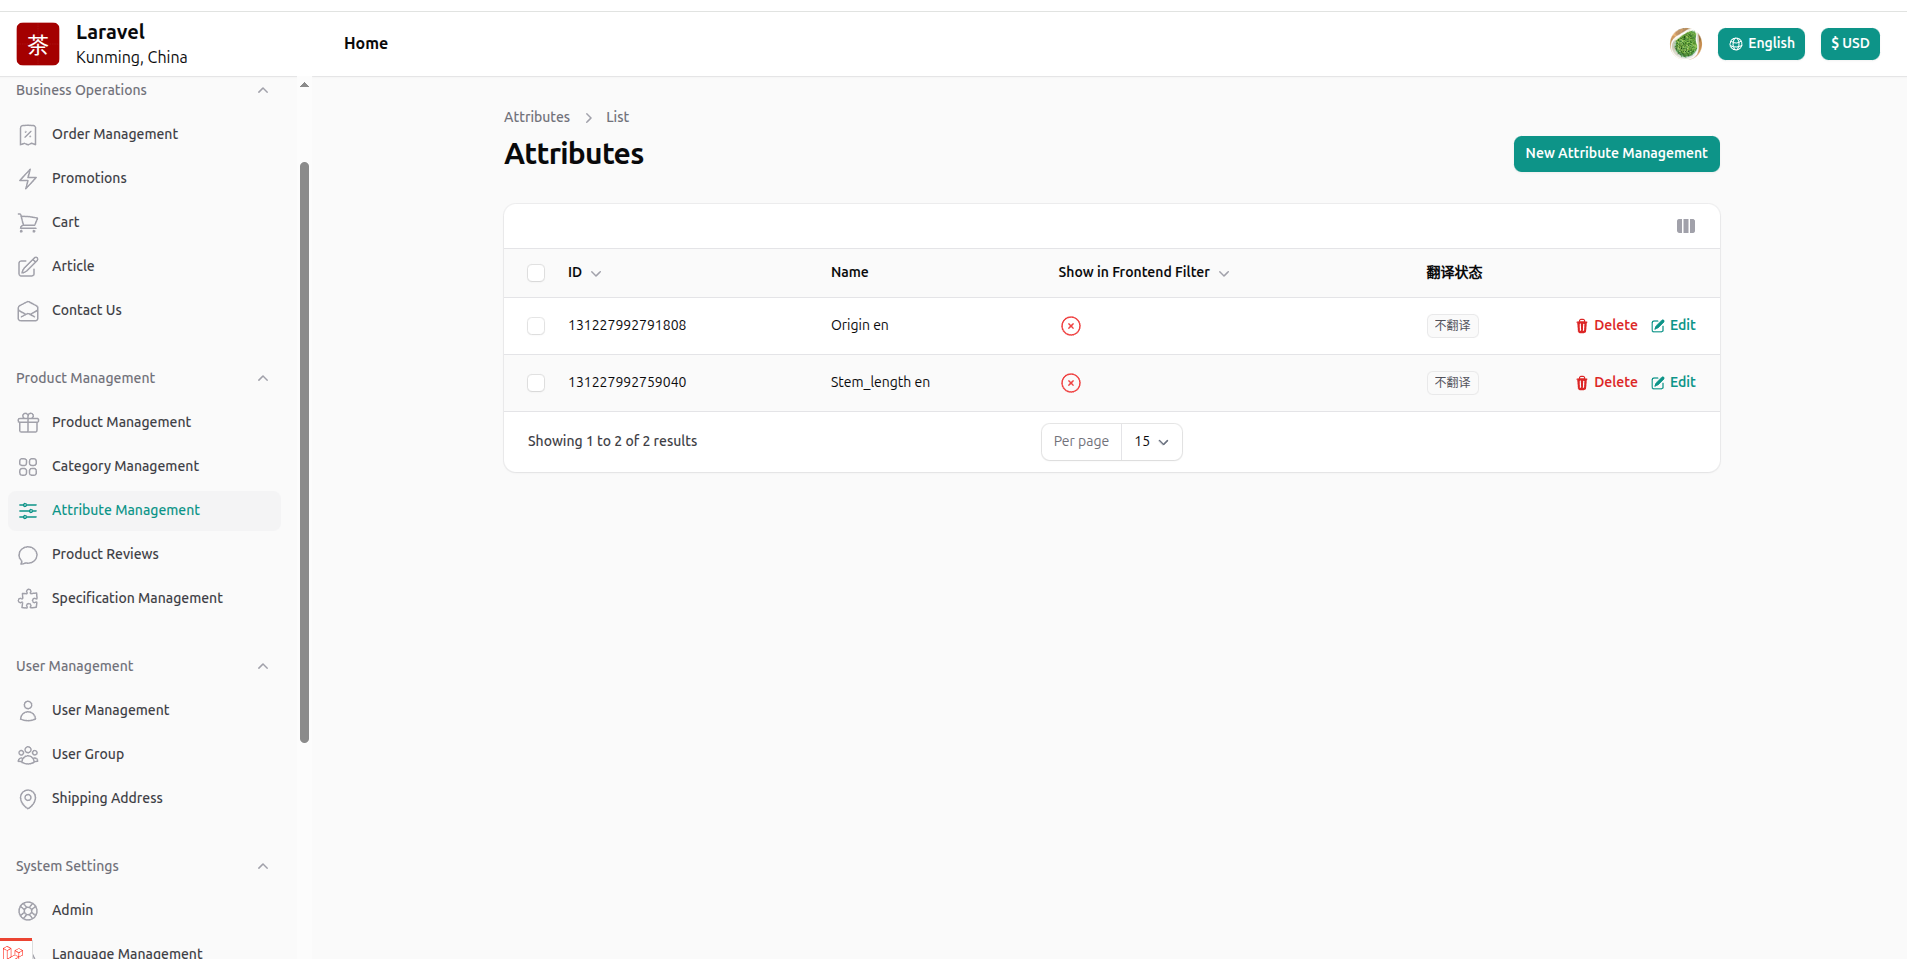Open Product Reviews from the sidebar
Screen dimensions: 1907x959
click(x=105, y=554)
